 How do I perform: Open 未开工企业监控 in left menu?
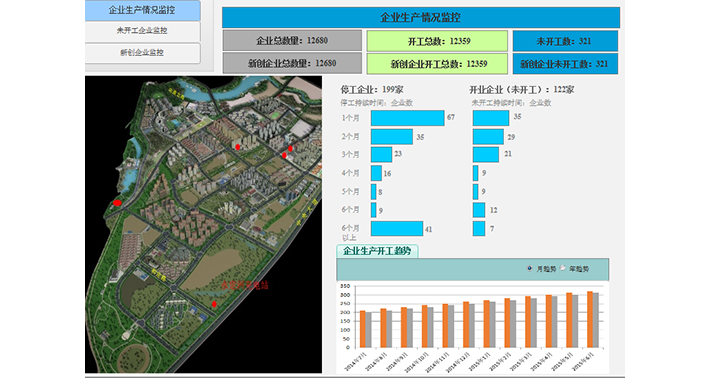click(x=142, y=31)
